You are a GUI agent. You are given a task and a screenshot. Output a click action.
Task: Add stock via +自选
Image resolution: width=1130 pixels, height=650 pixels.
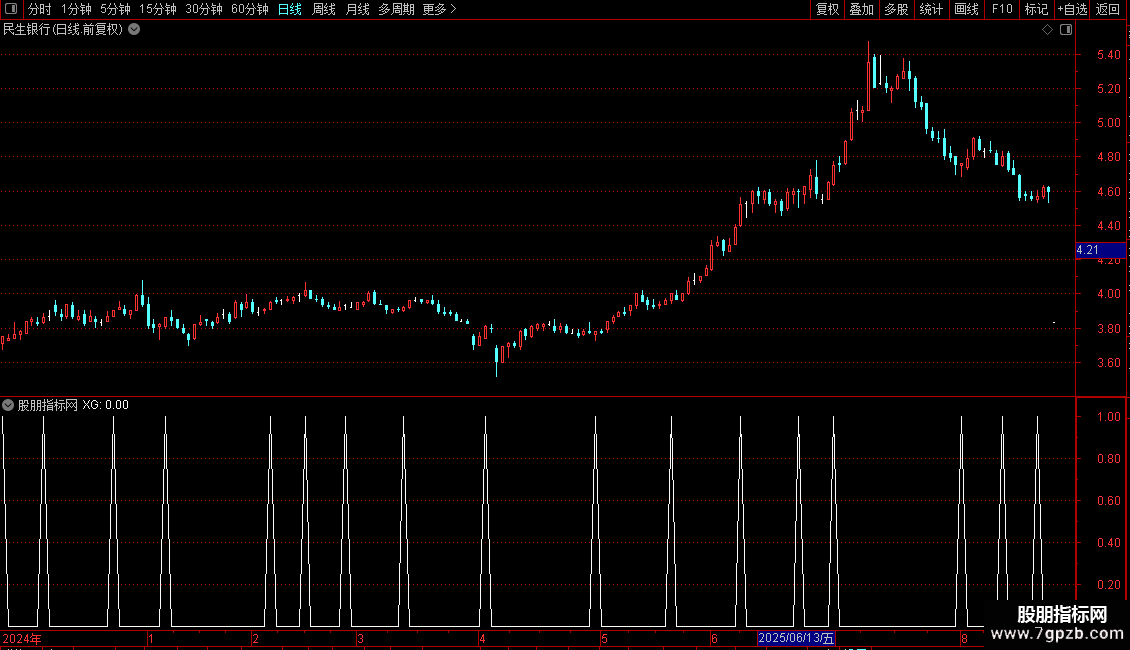coord(1072,9)
